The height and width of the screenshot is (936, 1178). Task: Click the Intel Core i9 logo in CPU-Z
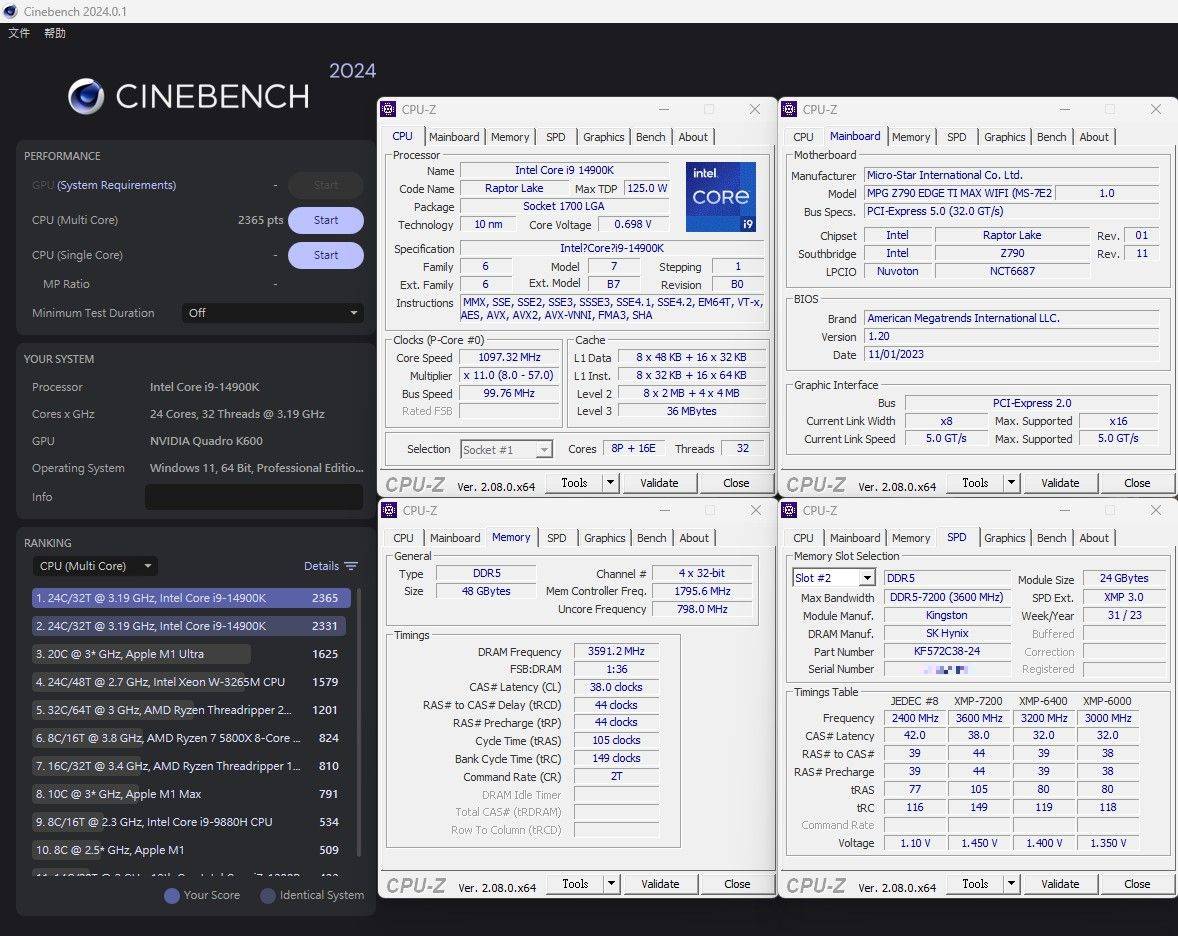point(720,197)
